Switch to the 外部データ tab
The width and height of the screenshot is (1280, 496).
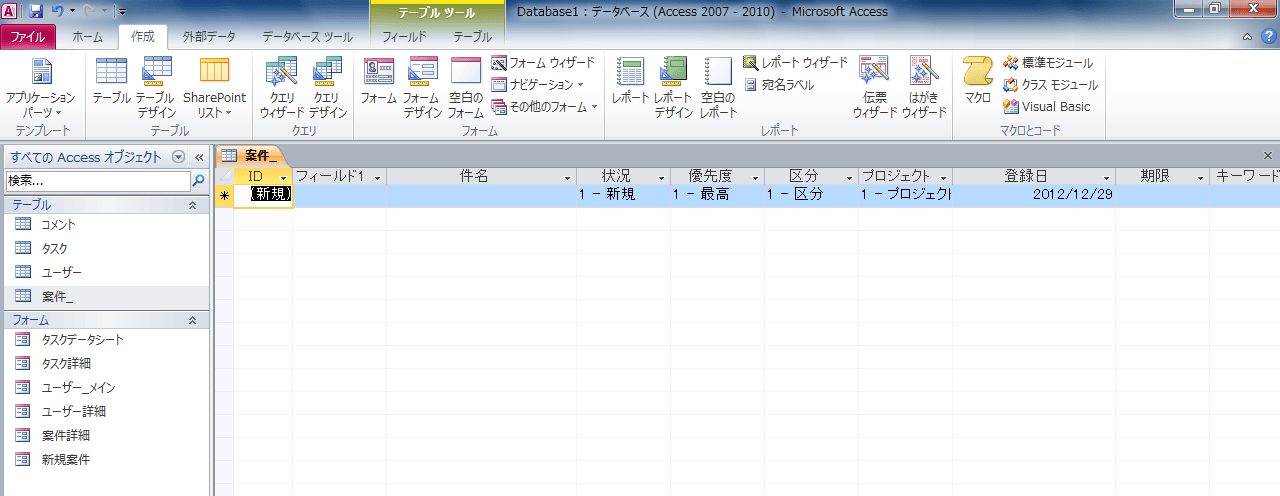(209, 37)
